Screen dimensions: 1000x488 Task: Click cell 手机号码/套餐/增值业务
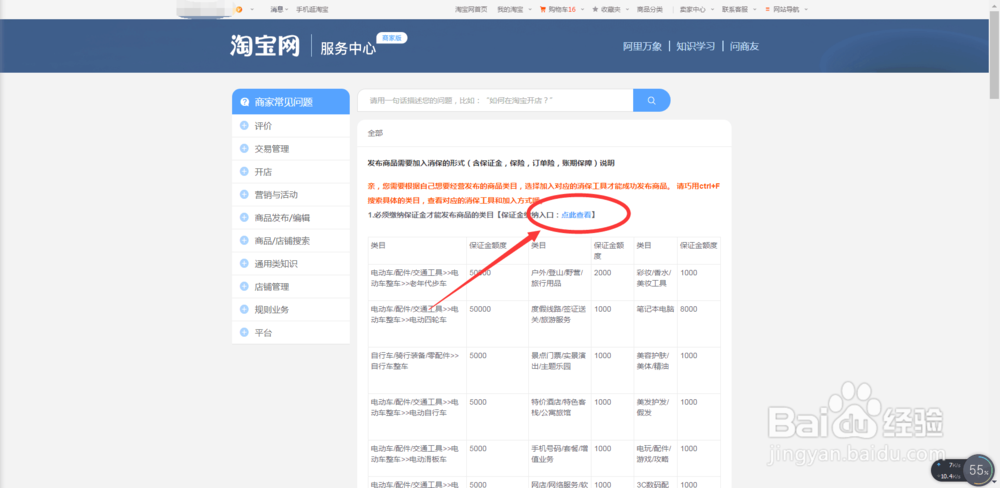pyautogui.click(x=559, y=459)
